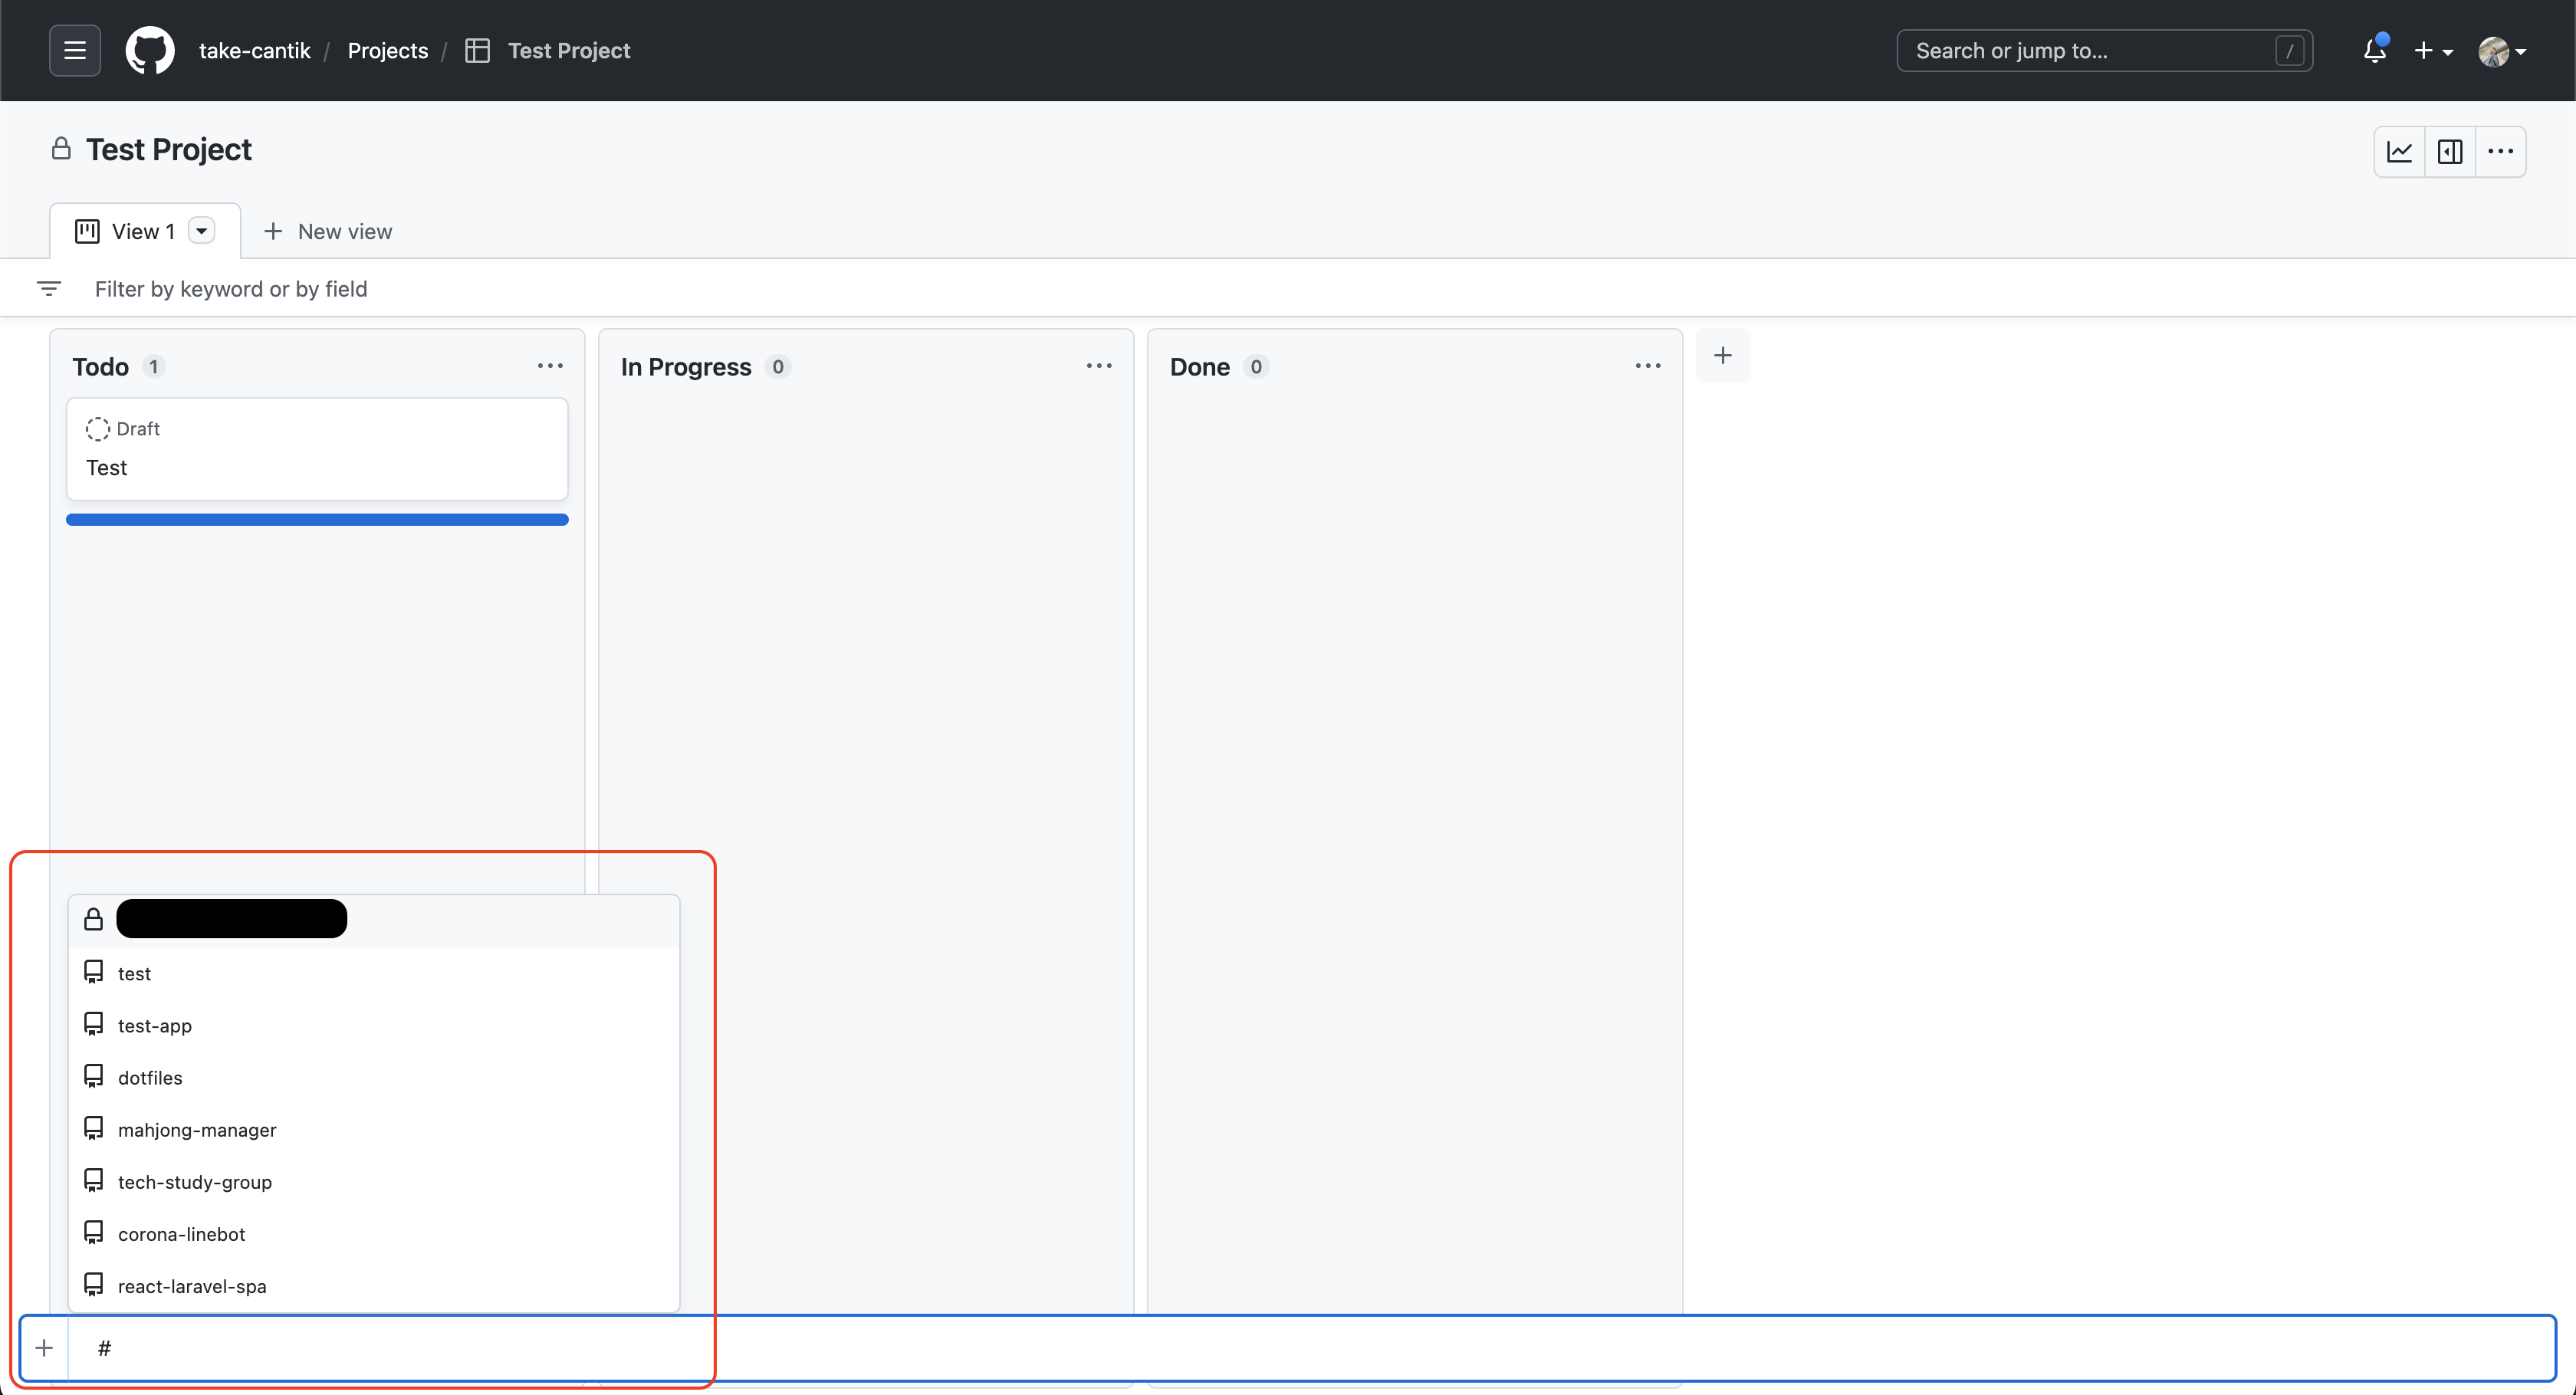Open the project Insights chart view

[x=2400, y=151]
